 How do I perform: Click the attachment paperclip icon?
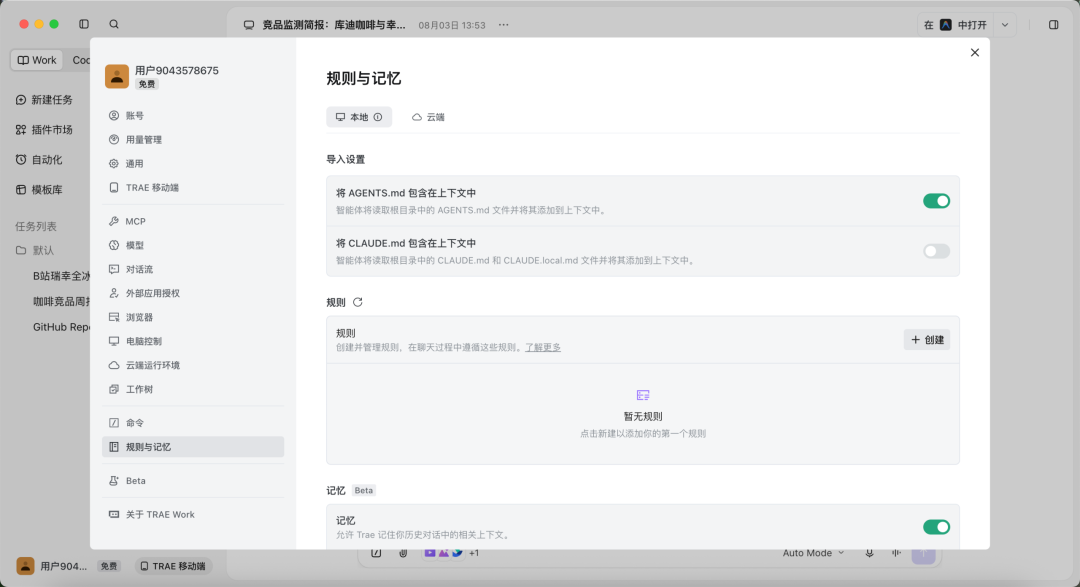pyautogui.click(x=403, y=553)
